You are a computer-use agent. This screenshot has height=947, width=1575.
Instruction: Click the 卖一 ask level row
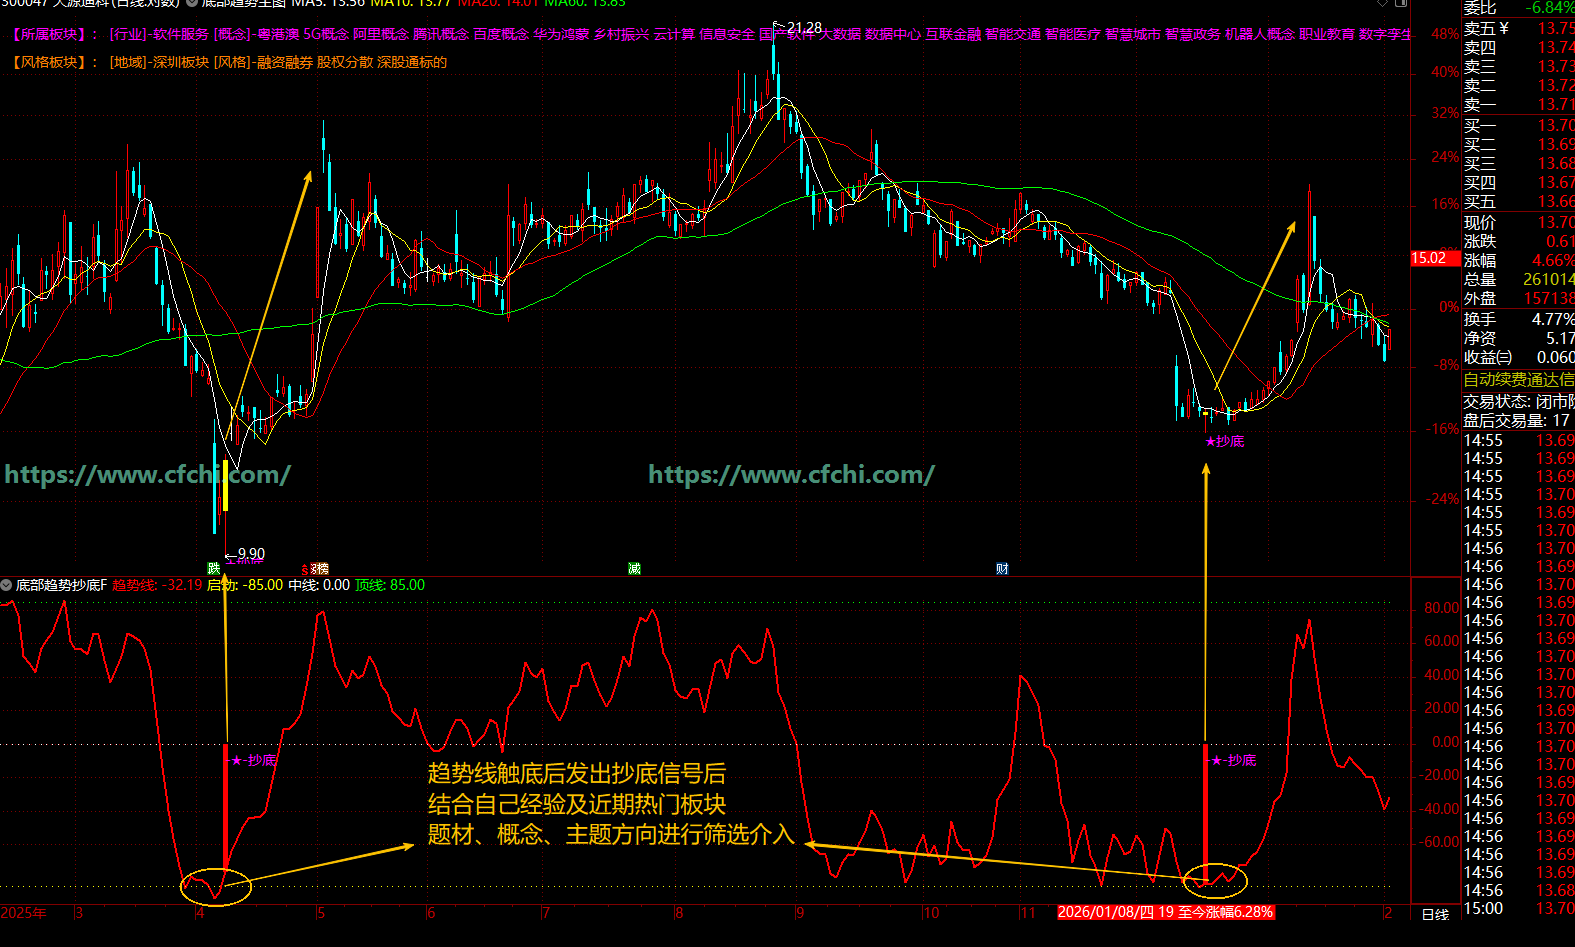(x=1518, y=104)
